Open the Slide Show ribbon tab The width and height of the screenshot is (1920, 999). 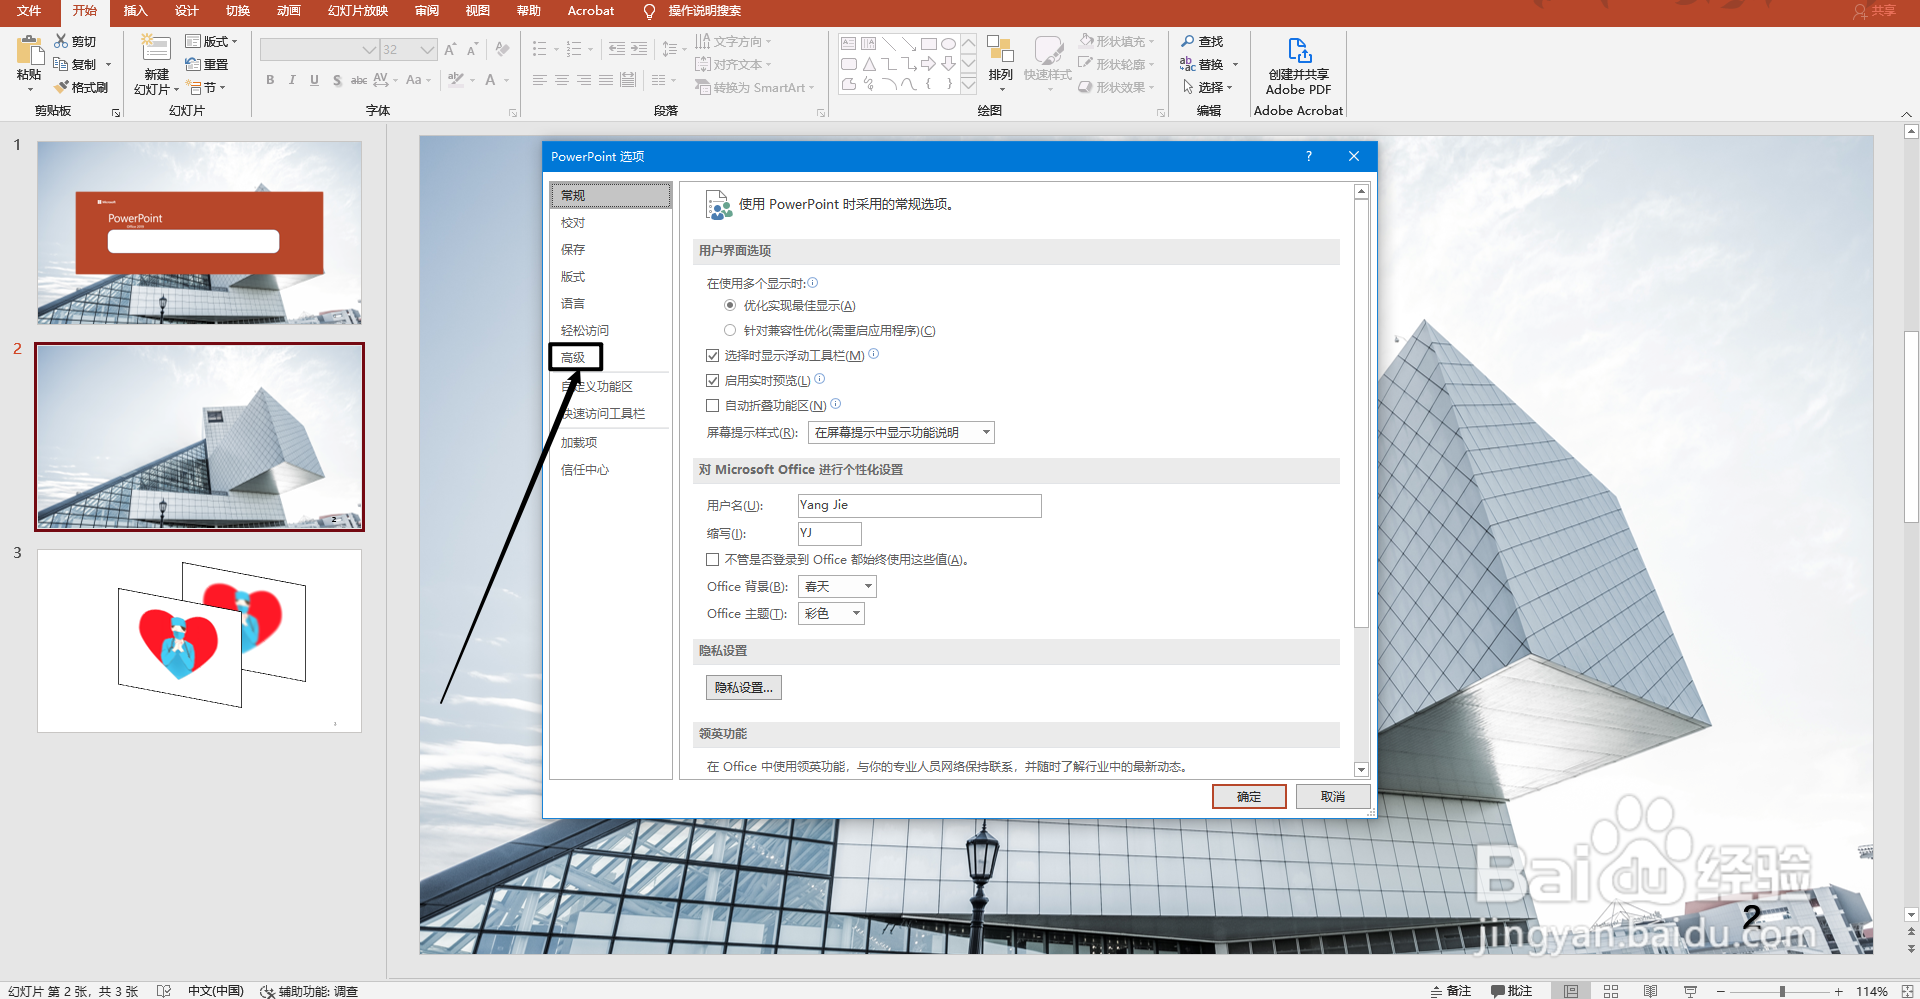click(x=358, y=11)
